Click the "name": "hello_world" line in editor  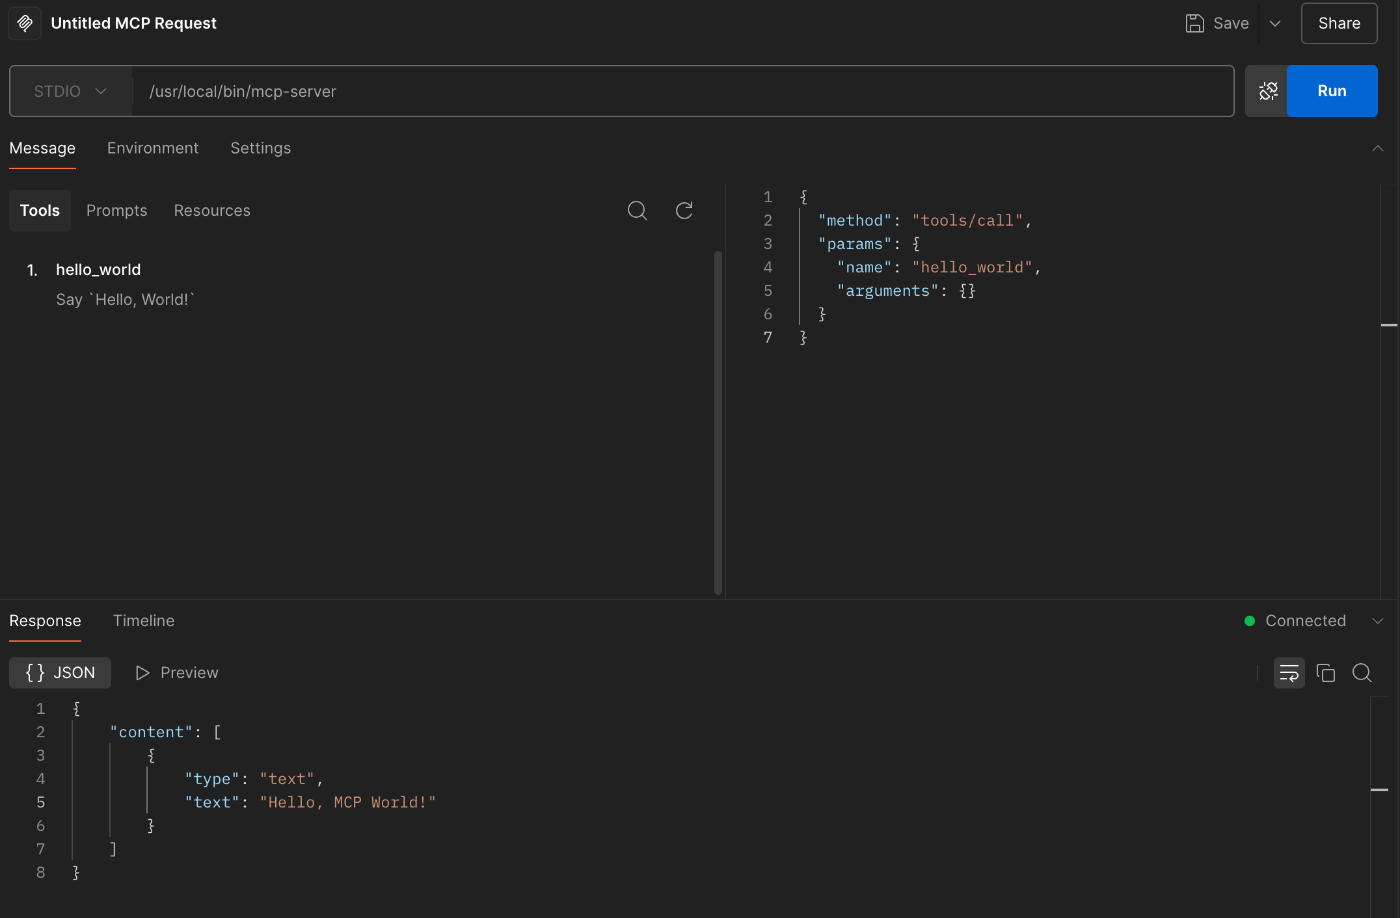939,267
